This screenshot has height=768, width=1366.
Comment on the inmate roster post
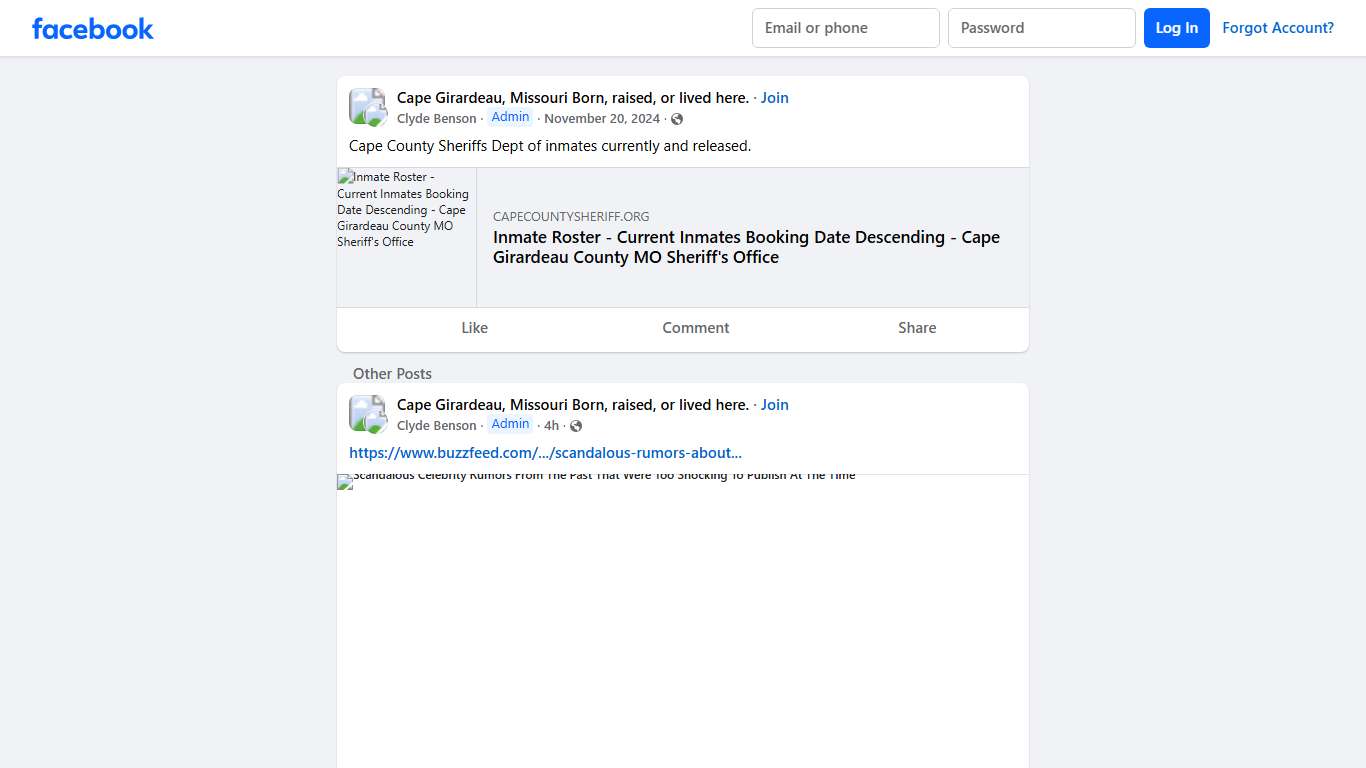[695, 328]
